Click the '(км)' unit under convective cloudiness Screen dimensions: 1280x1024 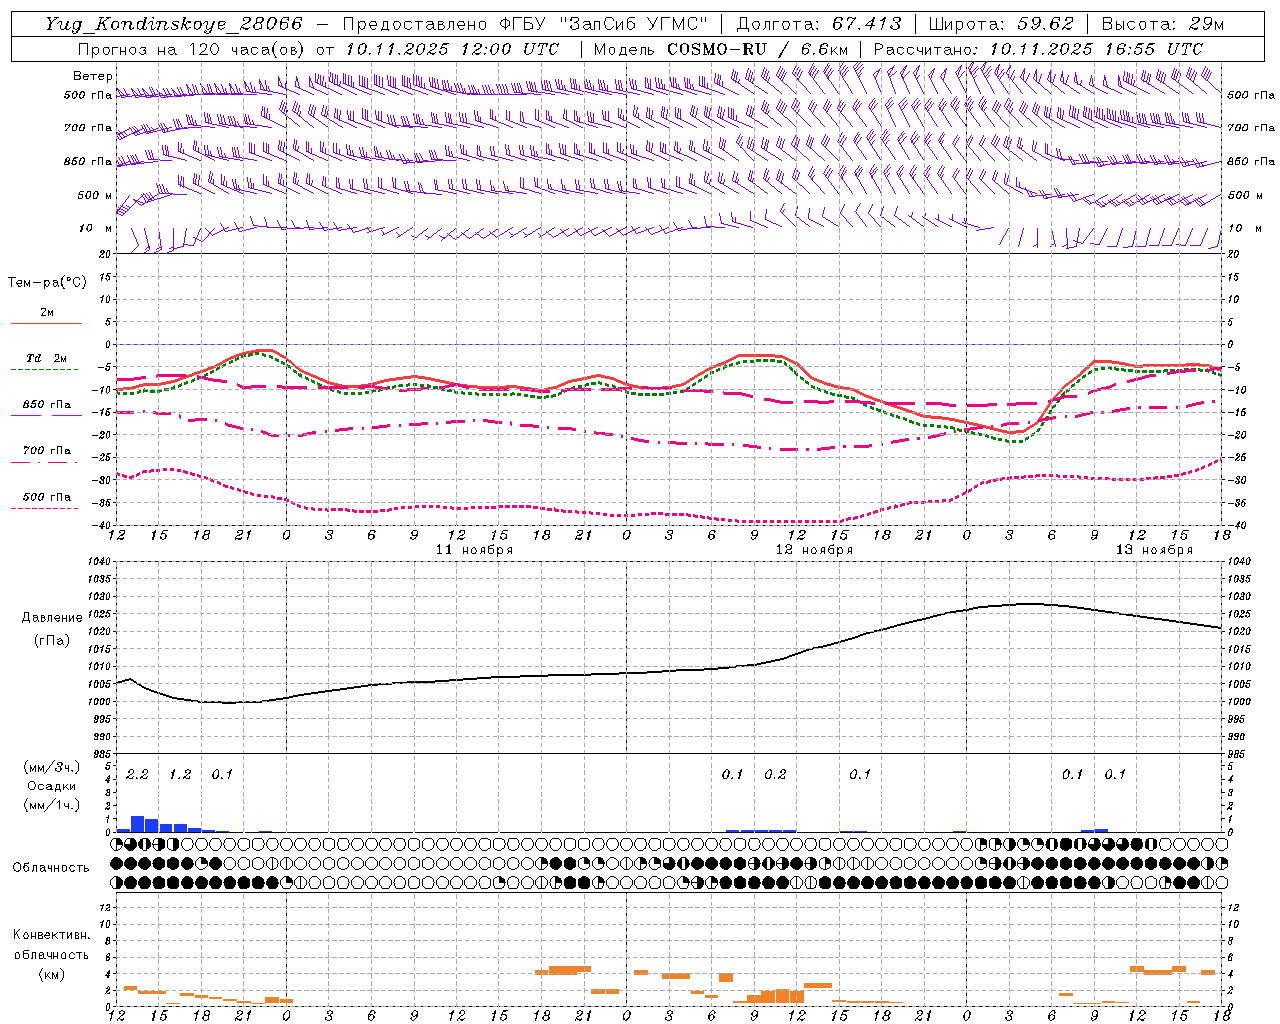click(51, 974)
